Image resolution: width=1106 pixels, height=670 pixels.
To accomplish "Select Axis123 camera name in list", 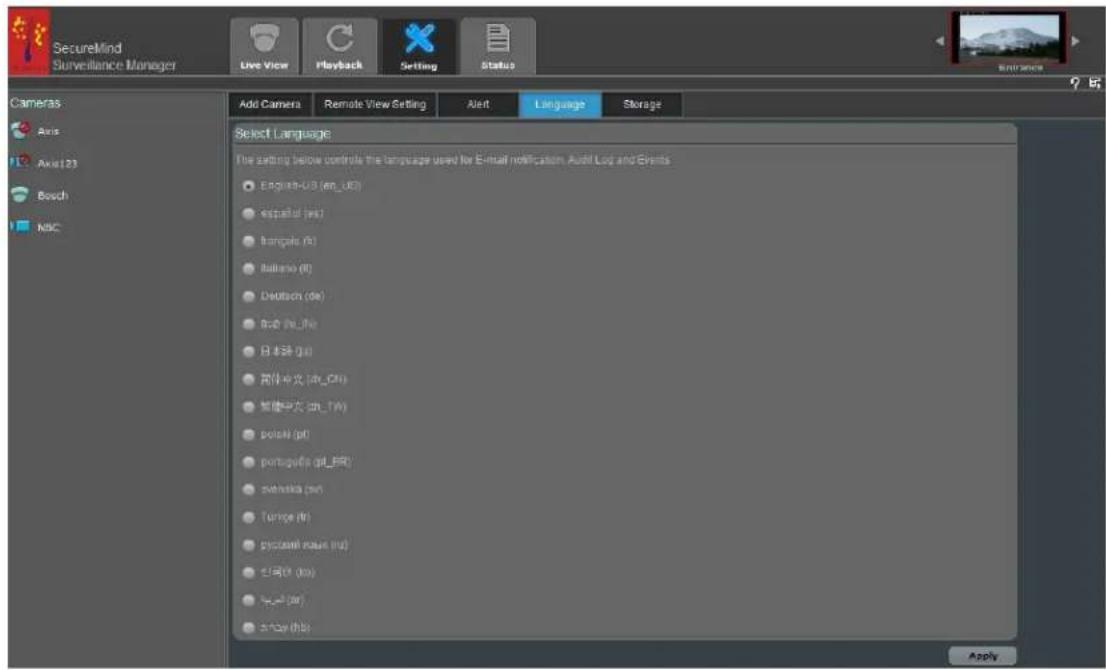I will 57,163.
